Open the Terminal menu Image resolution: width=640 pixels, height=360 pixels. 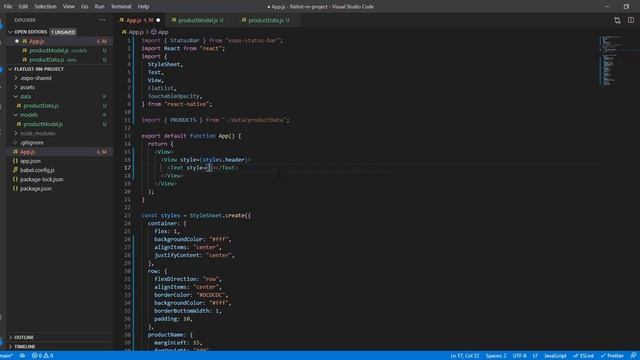[121, 7]
